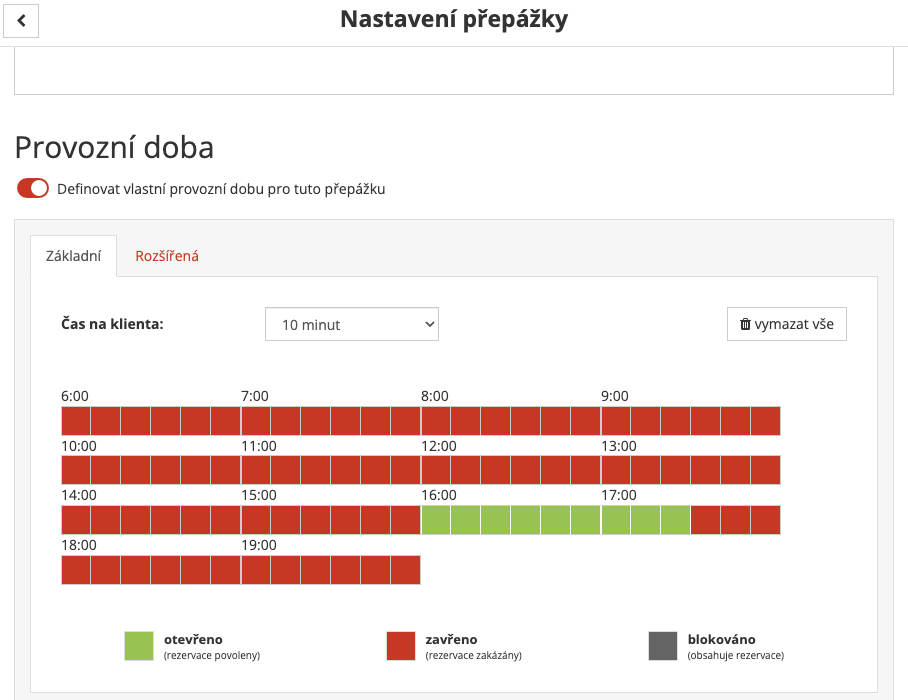Click the 19:00 hour label
908x700 pixels.
coord(259,545)
